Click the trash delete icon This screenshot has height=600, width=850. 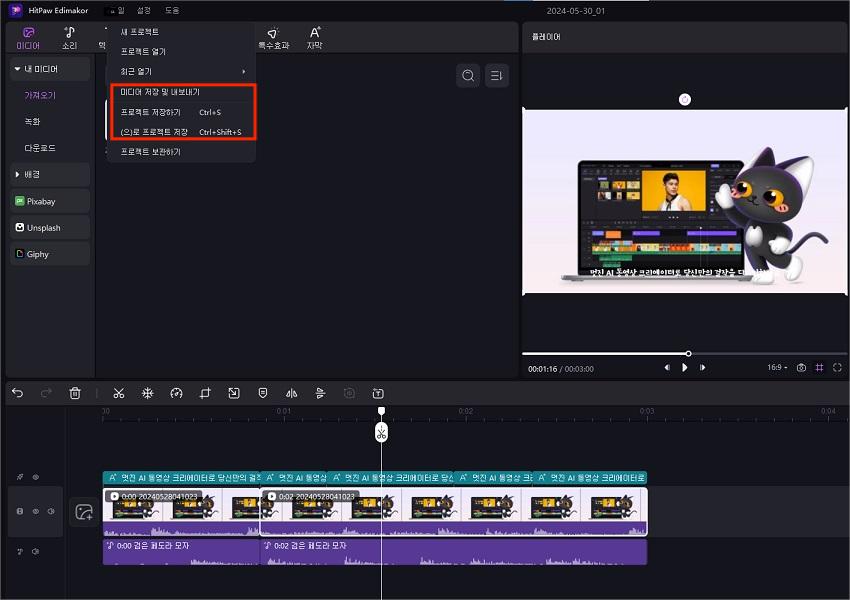(75, 393)
